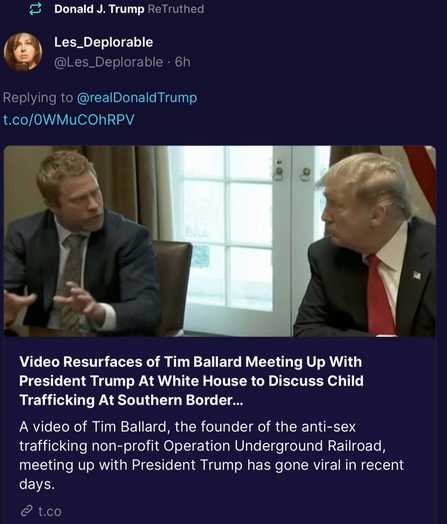Click the article description about Operation Underground Railroad
Image resolution: width=447 pixels, height=524 pixels.
pyautogui.click(x=211, y=455)
